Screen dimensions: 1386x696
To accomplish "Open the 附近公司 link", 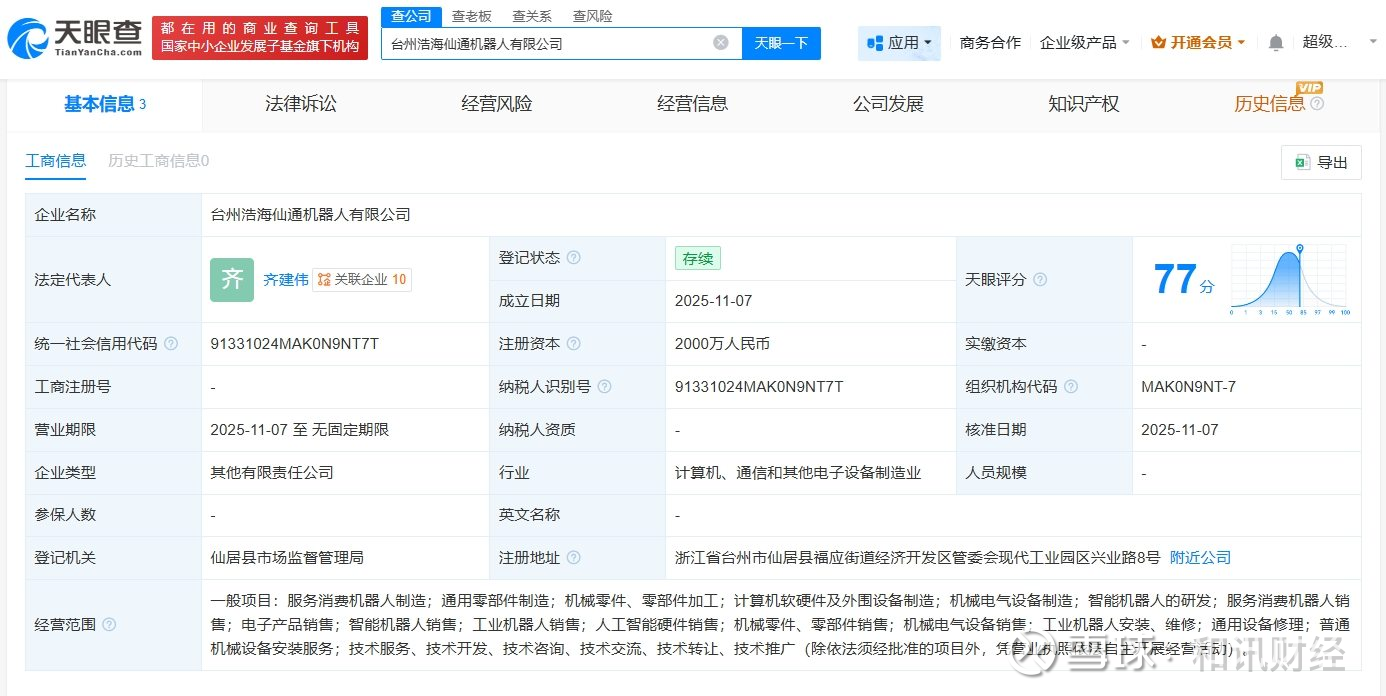I will pyautogui.click(x=1200, y=558).
